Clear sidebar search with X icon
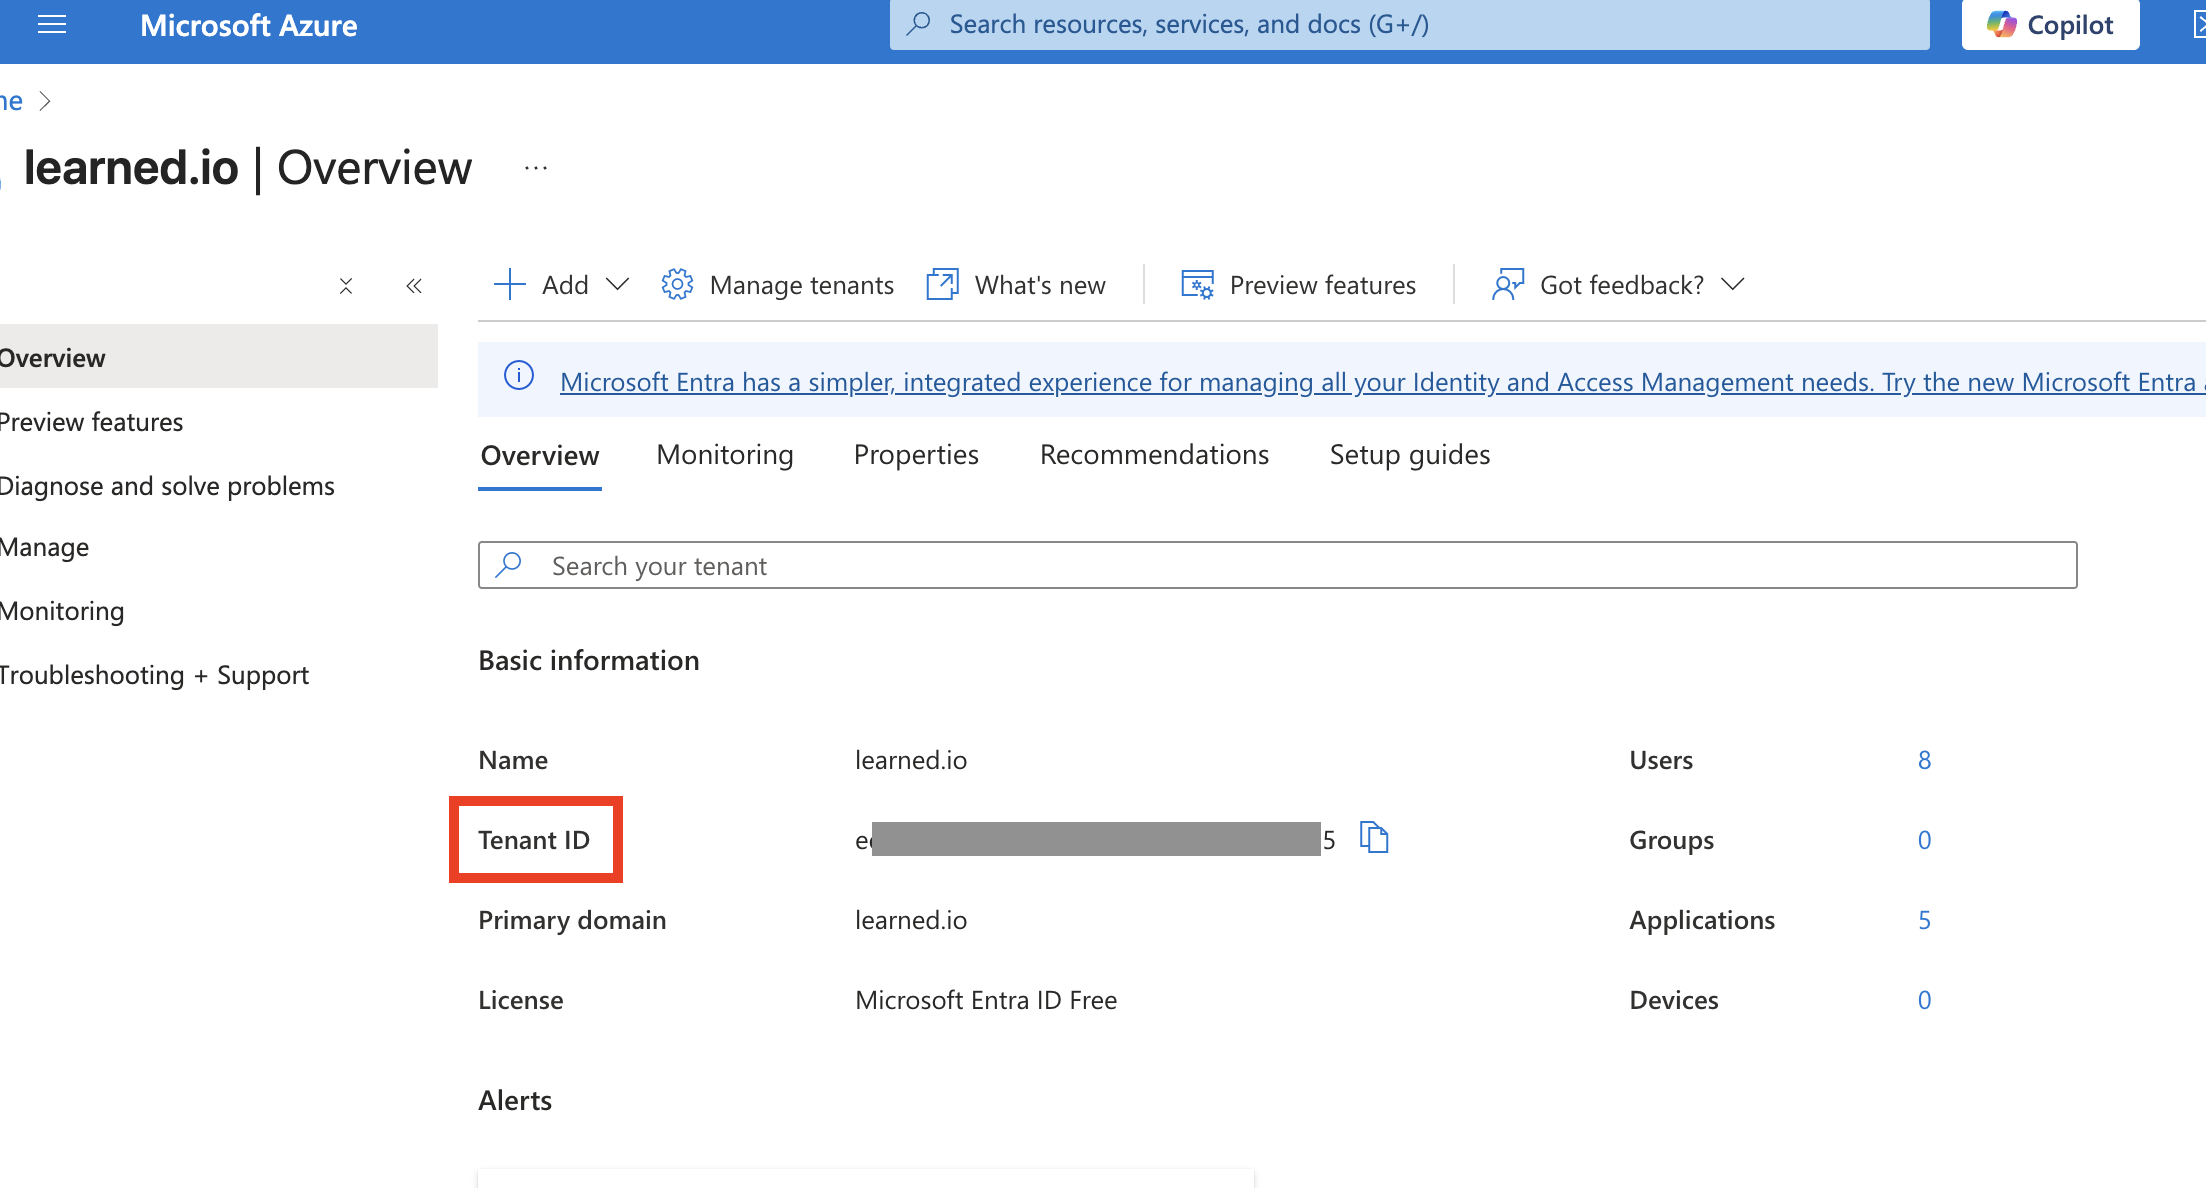This screenshot has height=1188, width=2206. point(346,286)
